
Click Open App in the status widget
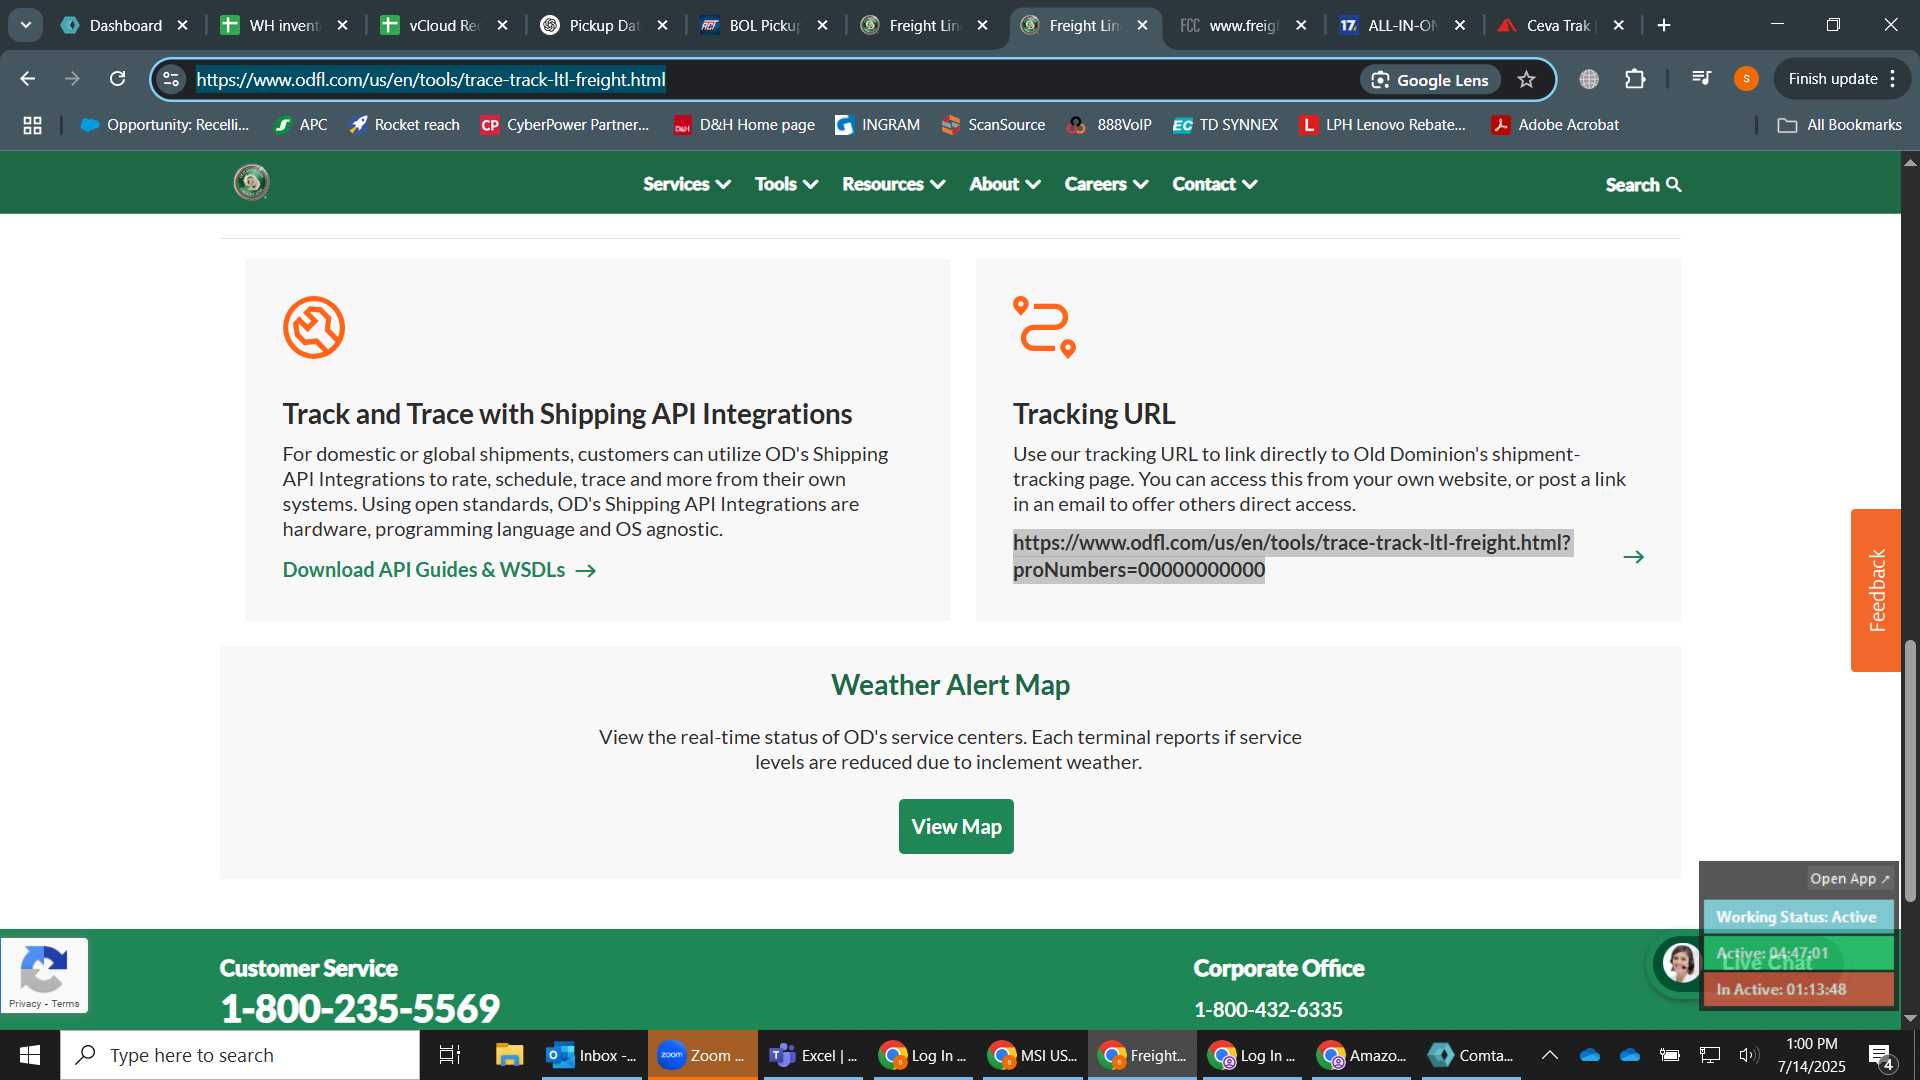(1849, 879)
